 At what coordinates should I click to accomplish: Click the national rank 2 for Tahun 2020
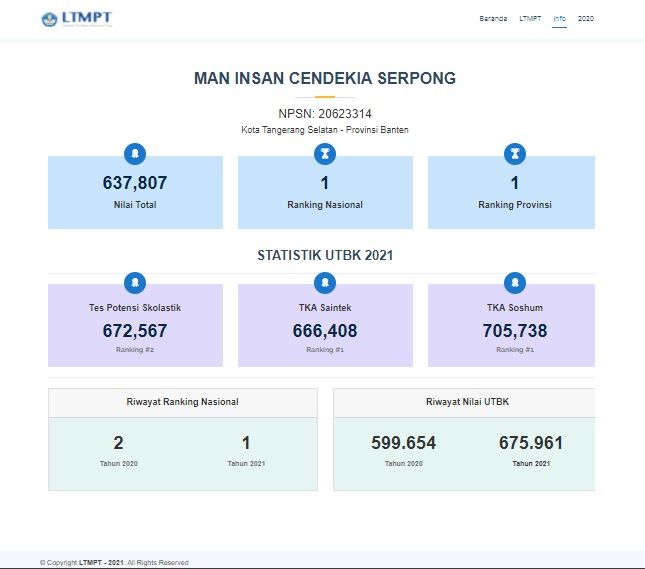118,443
